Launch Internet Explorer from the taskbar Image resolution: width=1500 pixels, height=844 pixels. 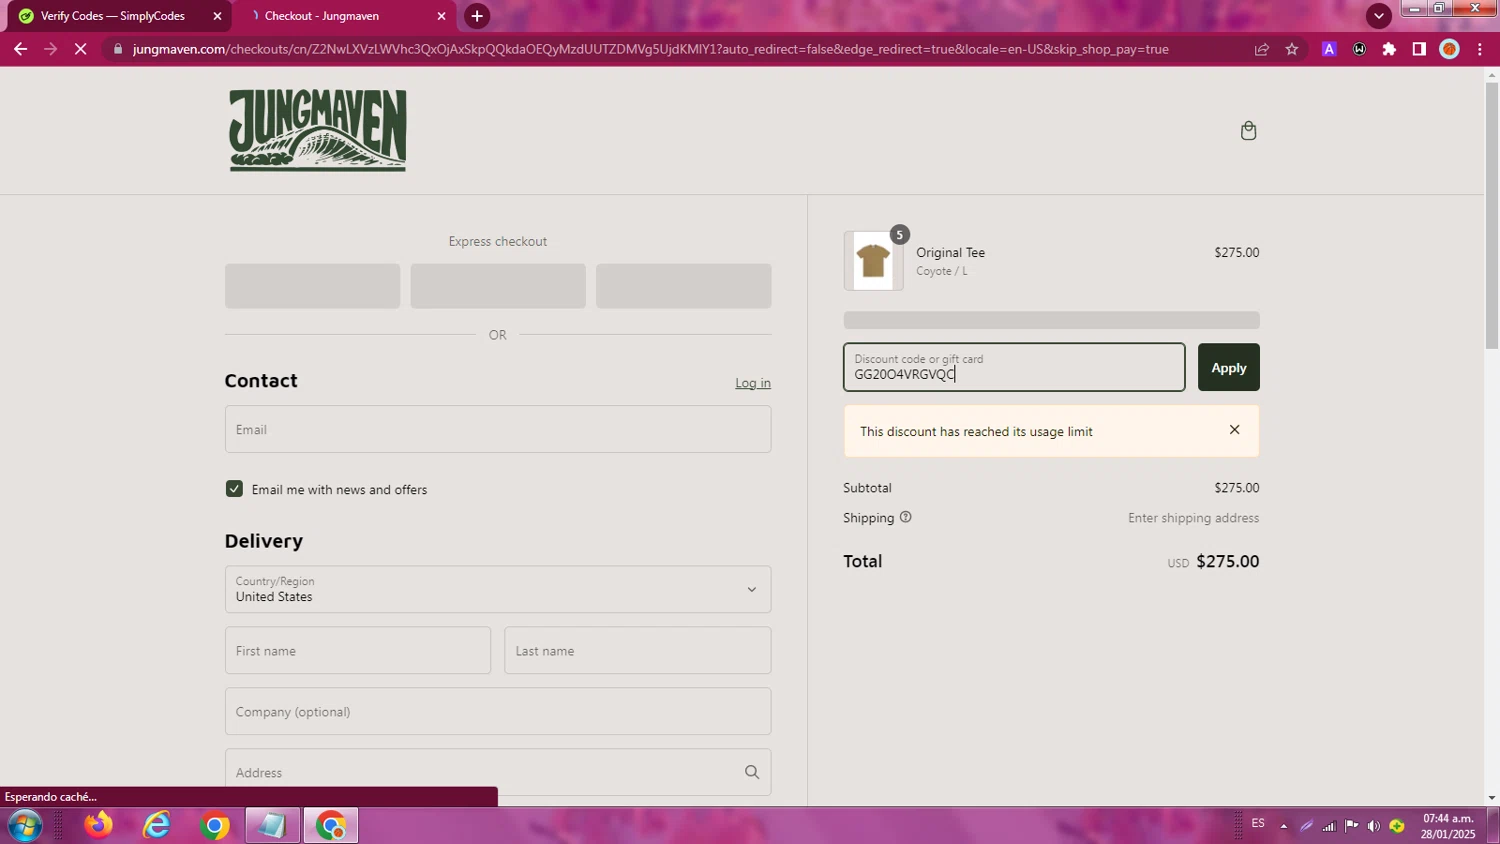157,825
